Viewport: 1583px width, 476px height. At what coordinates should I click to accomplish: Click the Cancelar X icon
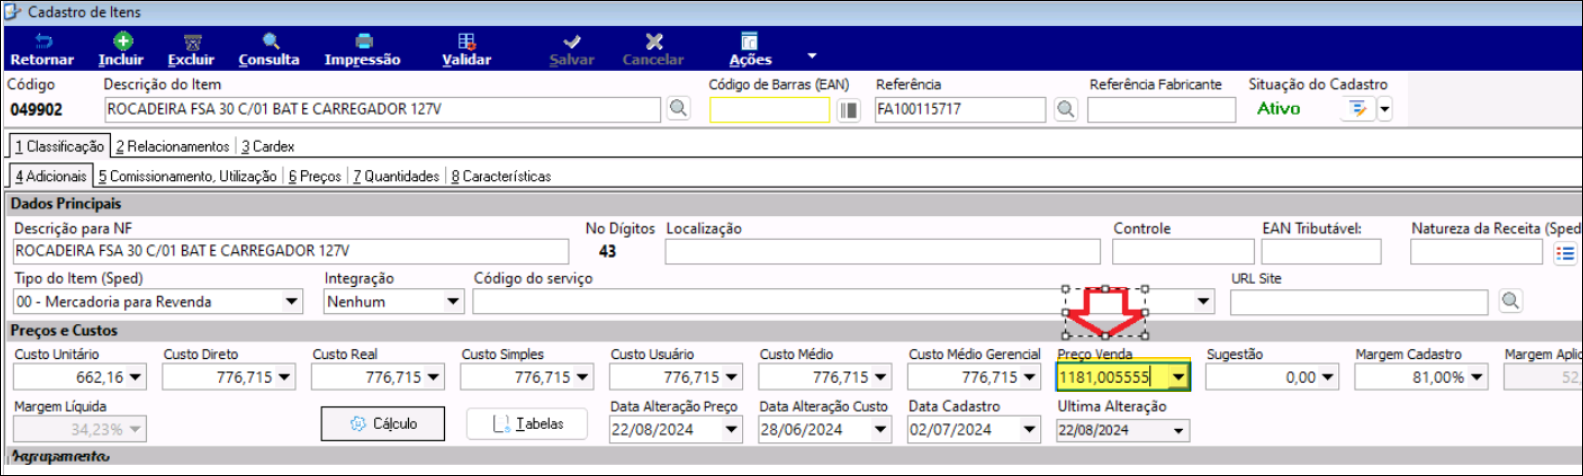point(654,42)
